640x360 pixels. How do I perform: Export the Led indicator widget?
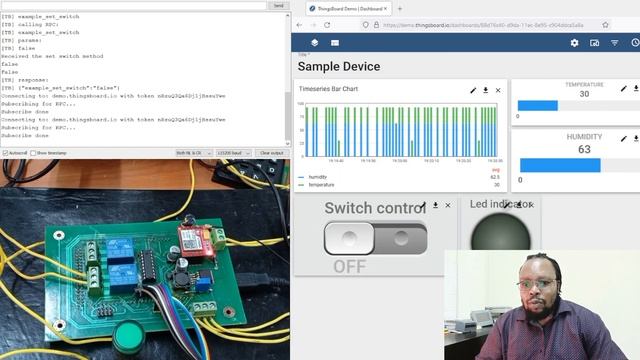519,204
